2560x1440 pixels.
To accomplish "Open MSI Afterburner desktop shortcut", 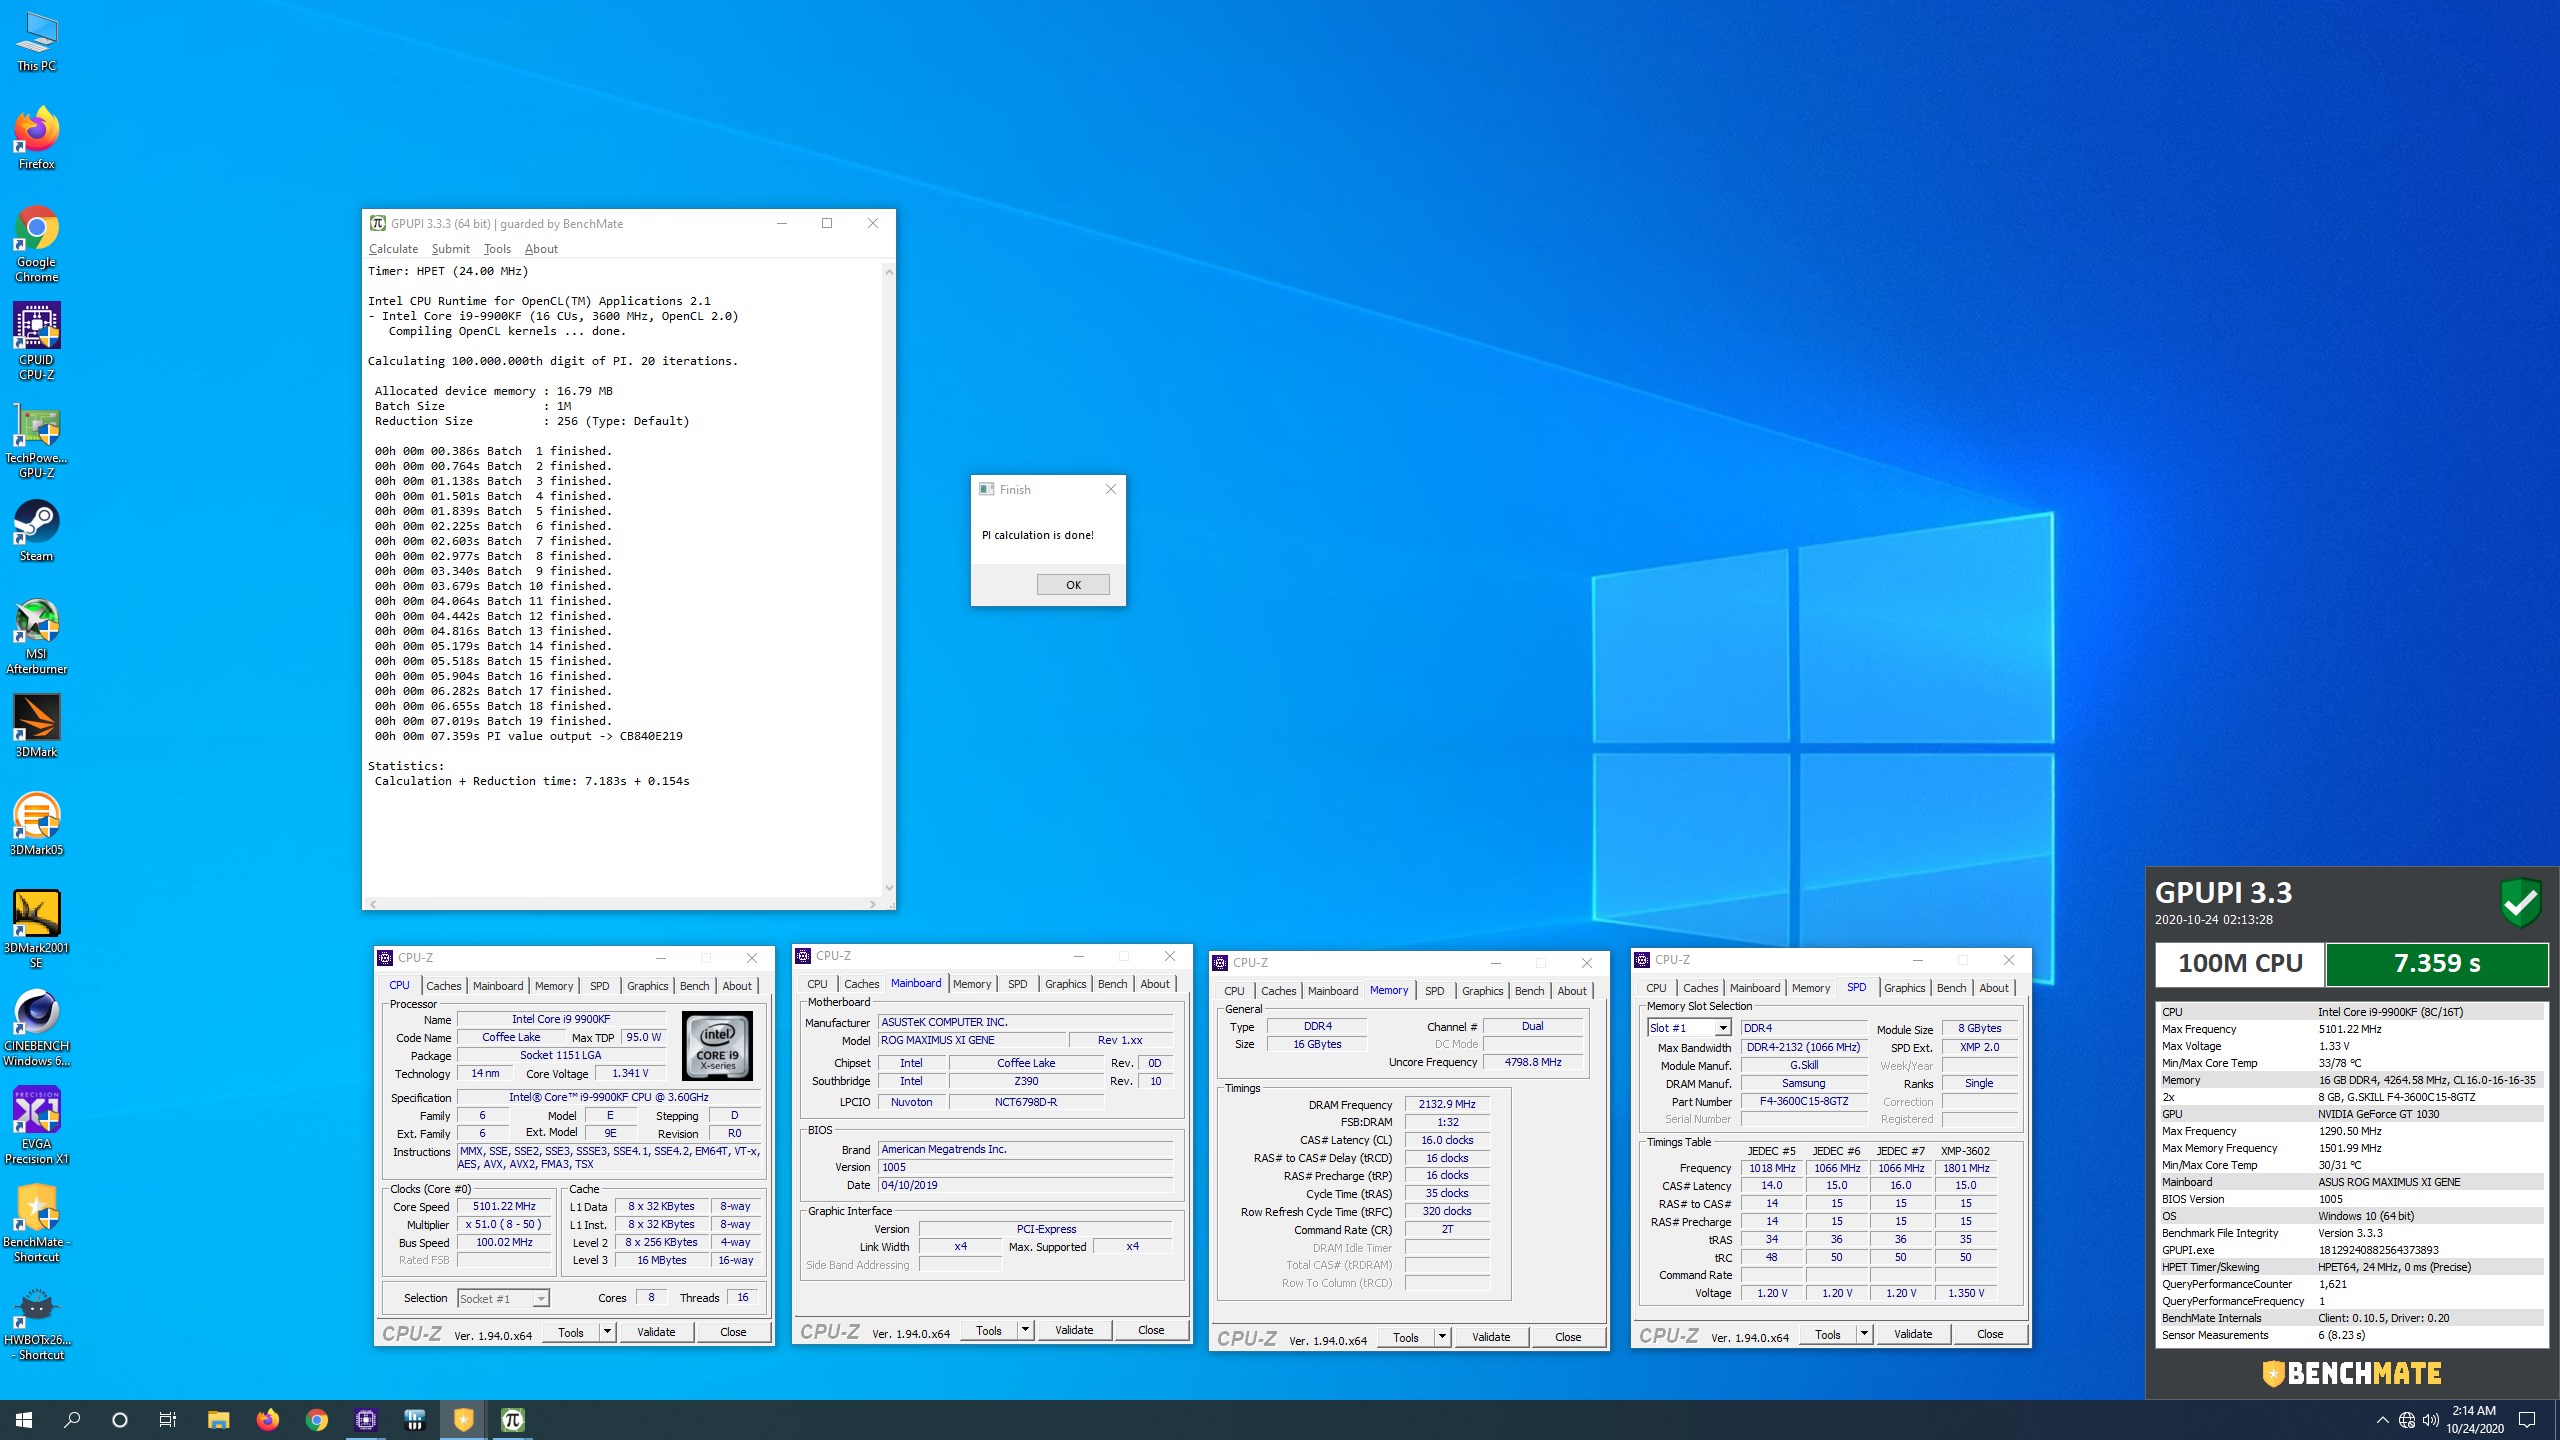I will [x=37, y=636].
